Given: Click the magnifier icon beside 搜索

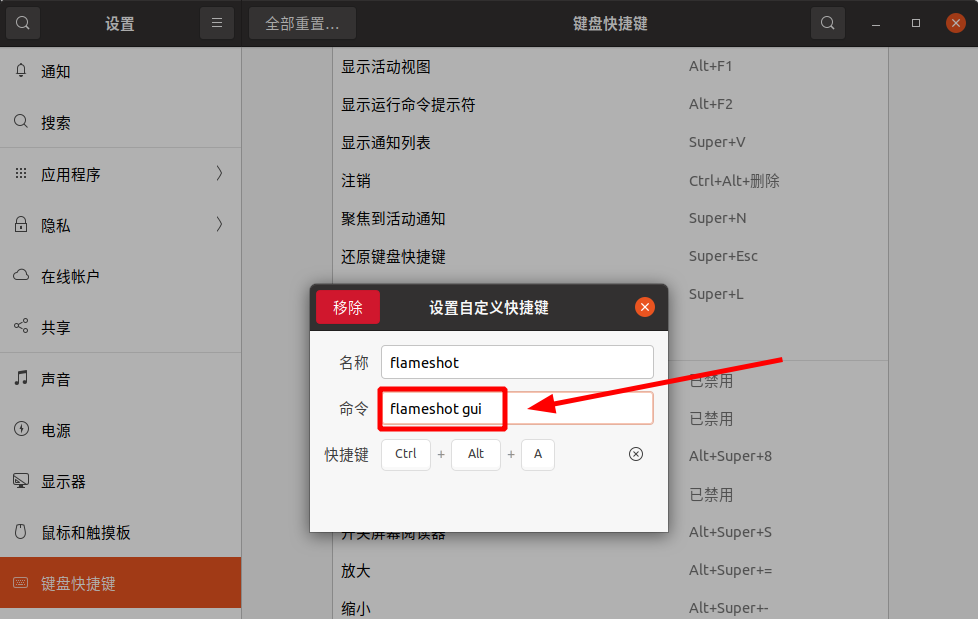Looking at the screenshot, I should (x=21, y=121).
